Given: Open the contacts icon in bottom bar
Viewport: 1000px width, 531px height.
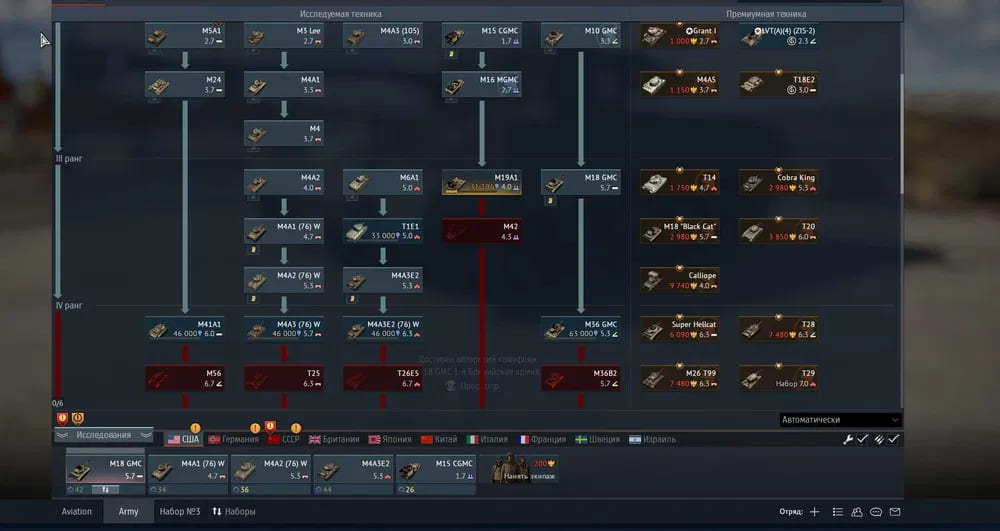Looking at the screenshot, I should (x=857, y=512).
